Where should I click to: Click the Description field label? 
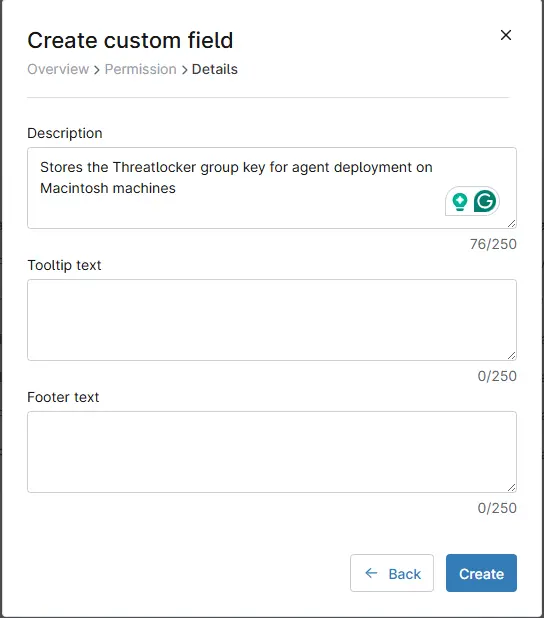[65, 133]
